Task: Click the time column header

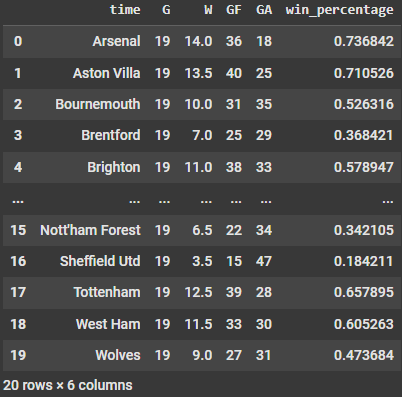Action: pyautogui.click(x=125, y=9)
